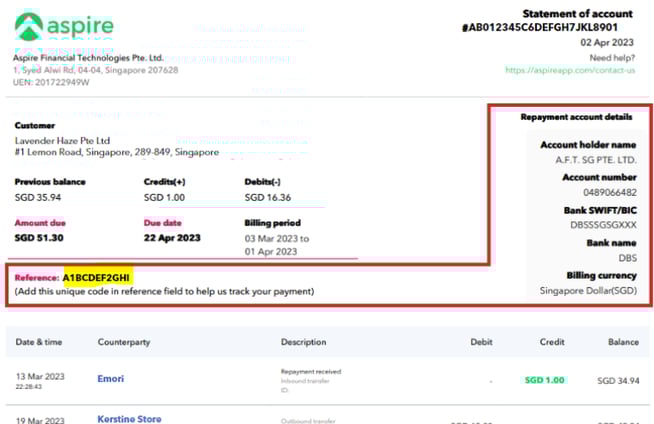Image resolution: width=654 pixels, height=424 pixels.
Task: Click the bank name DBS
Action: pos(627,258)
